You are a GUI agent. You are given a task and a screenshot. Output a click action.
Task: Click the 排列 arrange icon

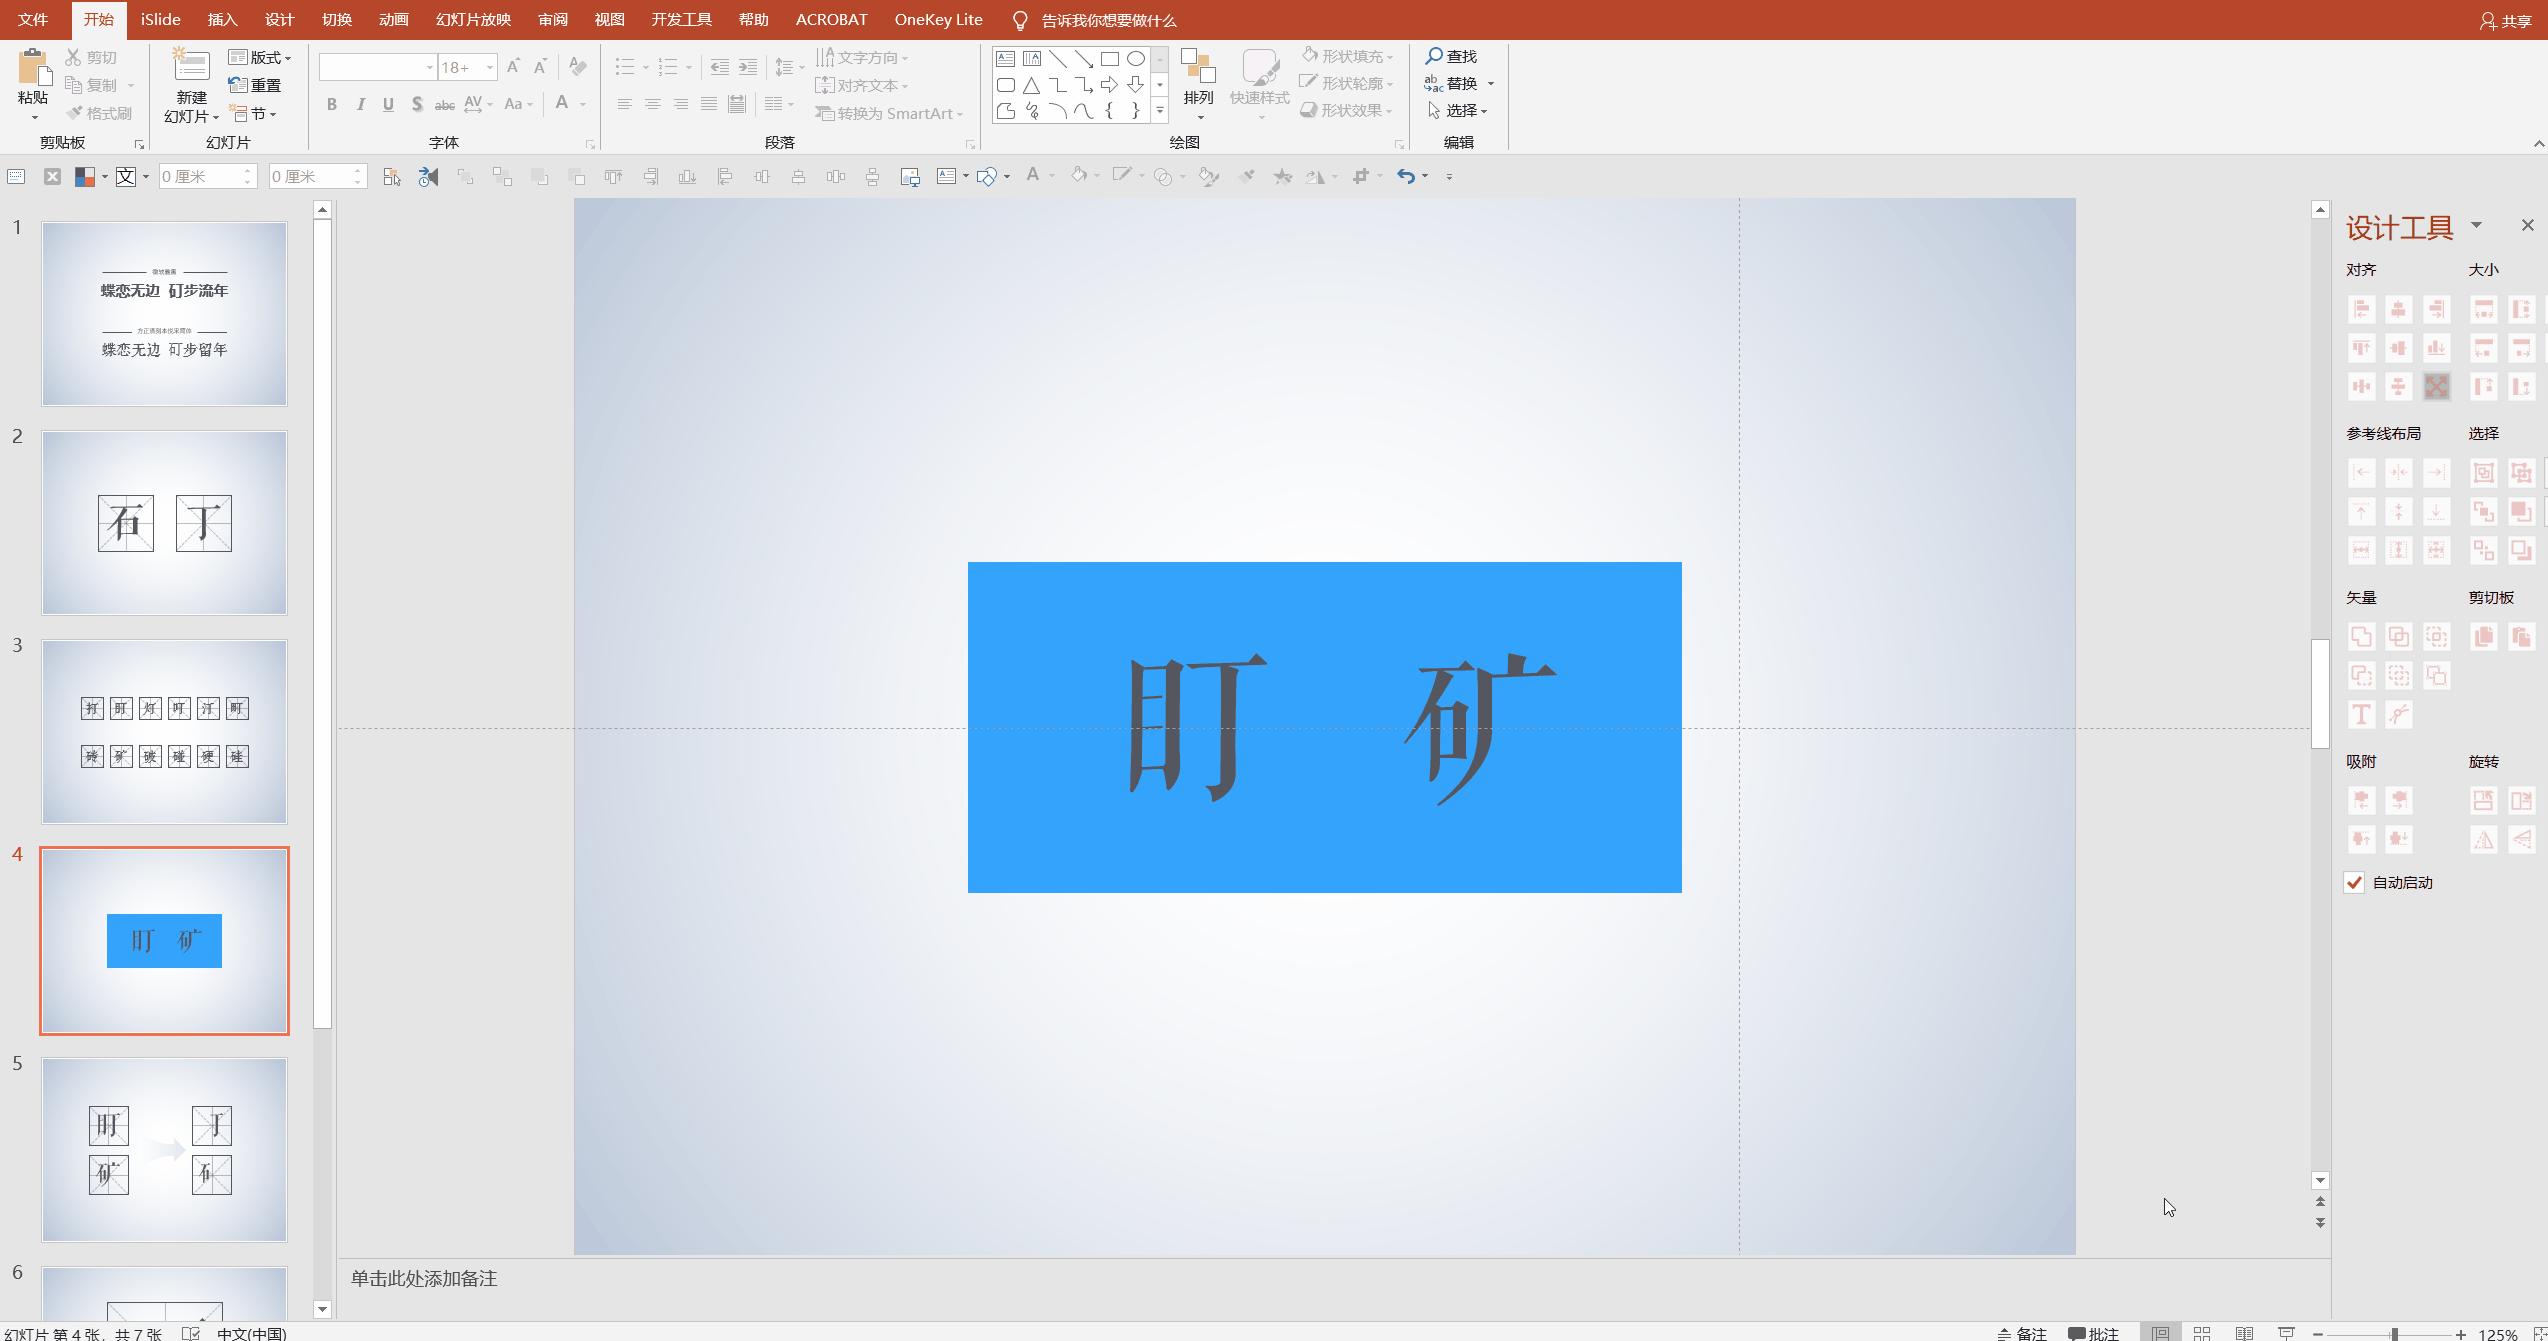[1197, 68]
